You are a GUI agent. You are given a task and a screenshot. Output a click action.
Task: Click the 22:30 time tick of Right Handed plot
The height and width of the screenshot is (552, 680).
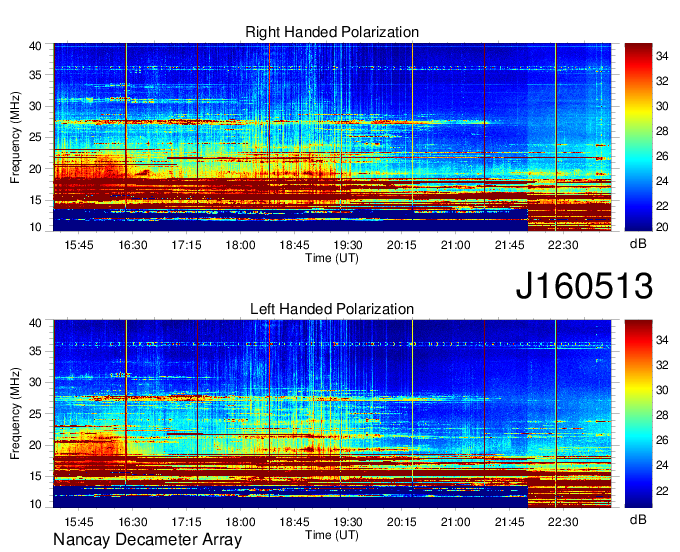click(563, 245)
